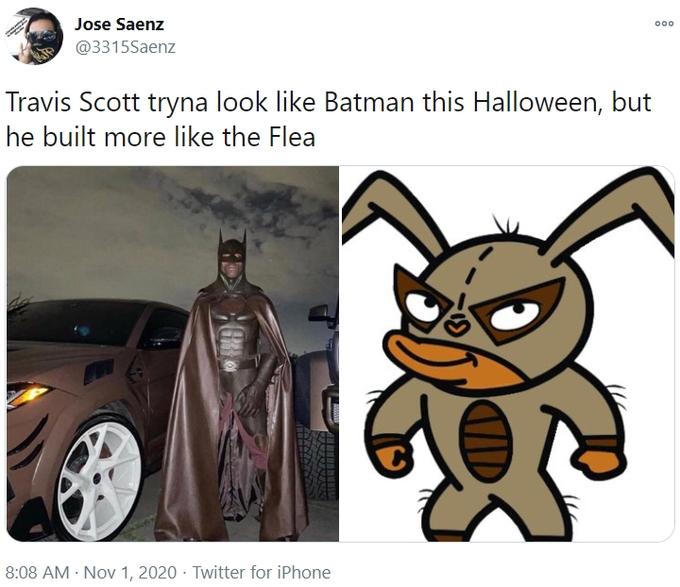The image size is (680, 587).
Task: Click the 8:08 AM timestamp
Action: click(38, 572)
